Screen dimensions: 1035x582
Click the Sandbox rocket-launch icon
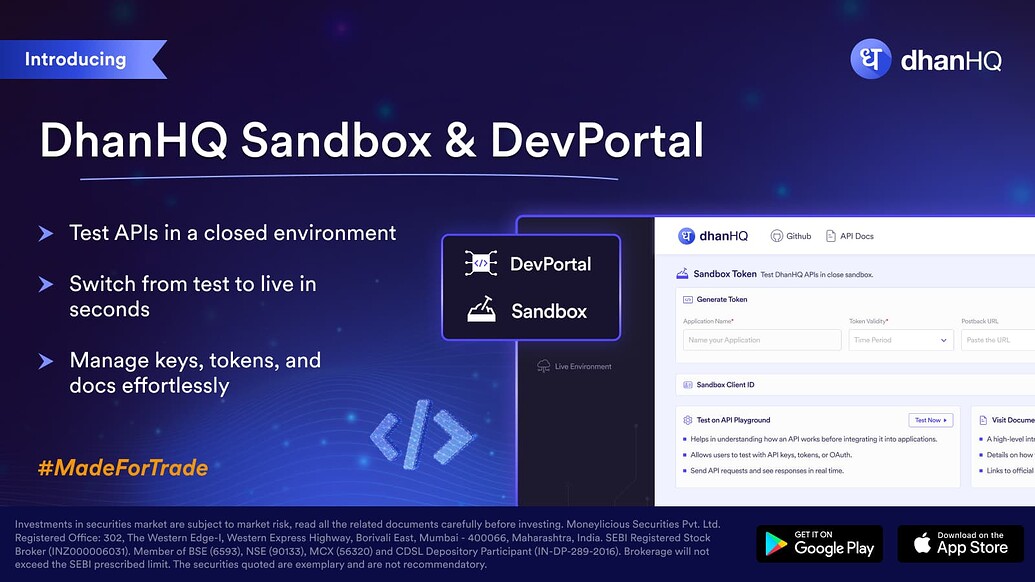pos(481,311)
